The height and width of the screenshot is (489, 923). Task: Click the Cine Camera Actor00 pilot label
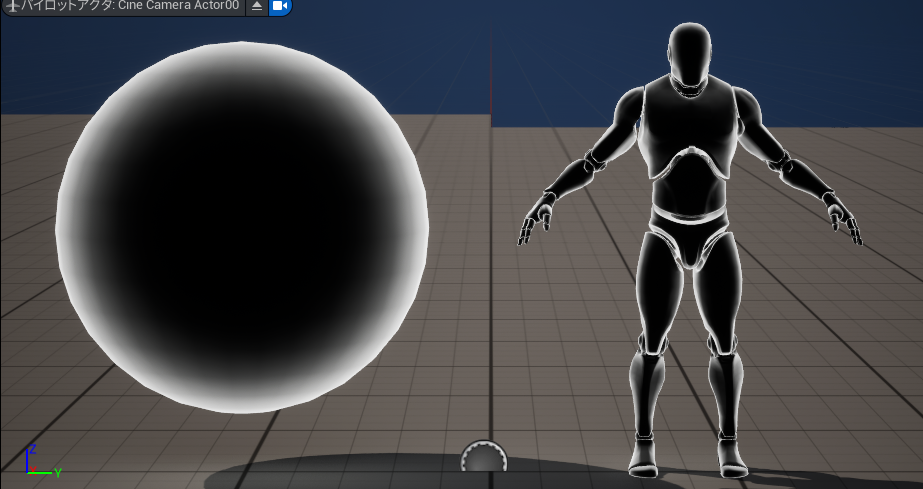(124, 6)
